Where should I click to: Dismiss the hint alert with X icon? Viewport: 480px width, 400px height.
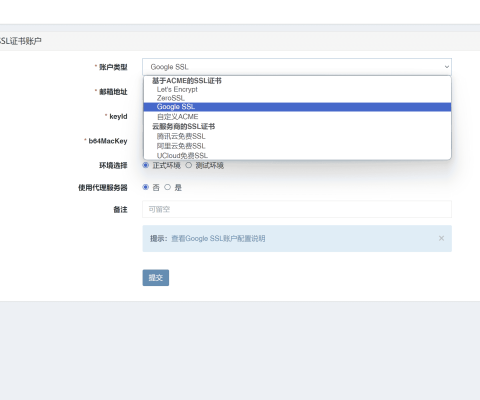tap(441, 238)
